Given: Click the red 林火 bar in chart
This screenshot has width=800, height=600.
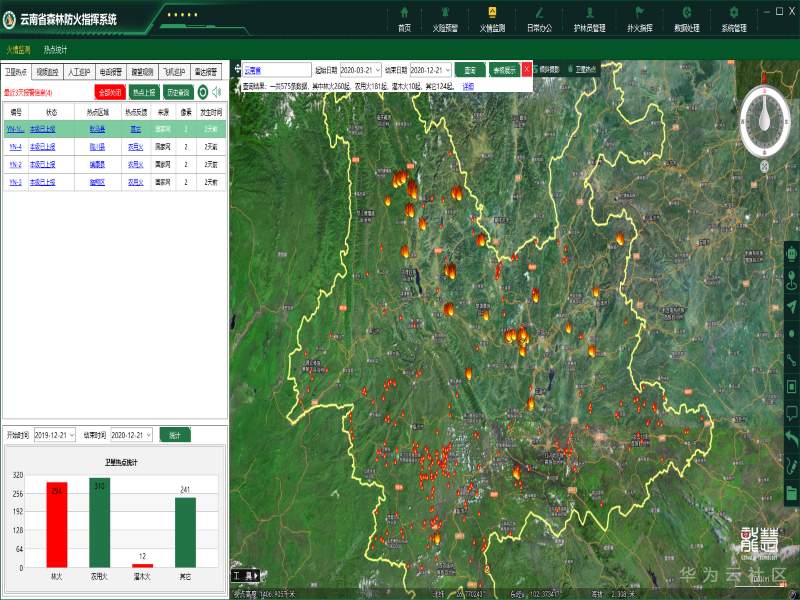Looking at the screenshot, I should click(56, 524).
